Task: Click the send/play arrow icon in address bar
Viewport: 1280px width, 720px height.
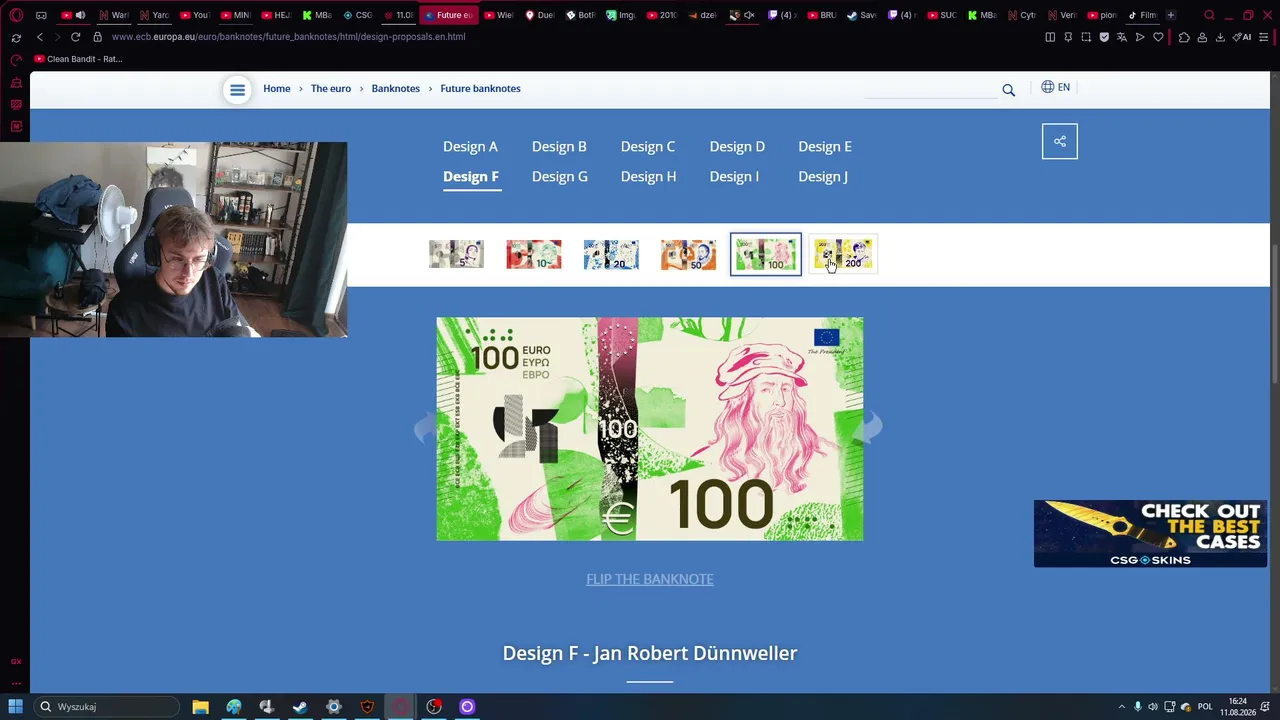Action: [x=1140, y=37]
